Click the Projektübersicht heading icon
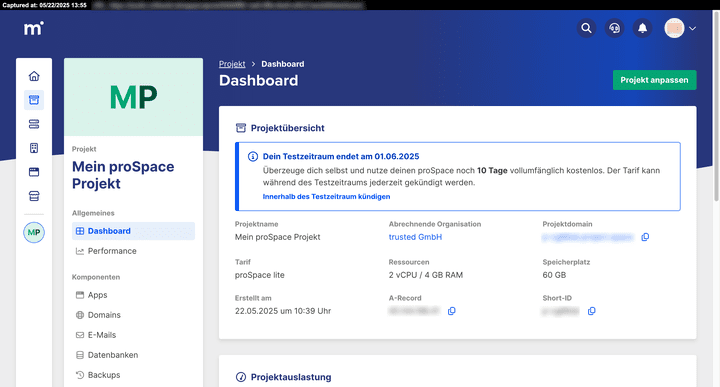 (241, 128)
